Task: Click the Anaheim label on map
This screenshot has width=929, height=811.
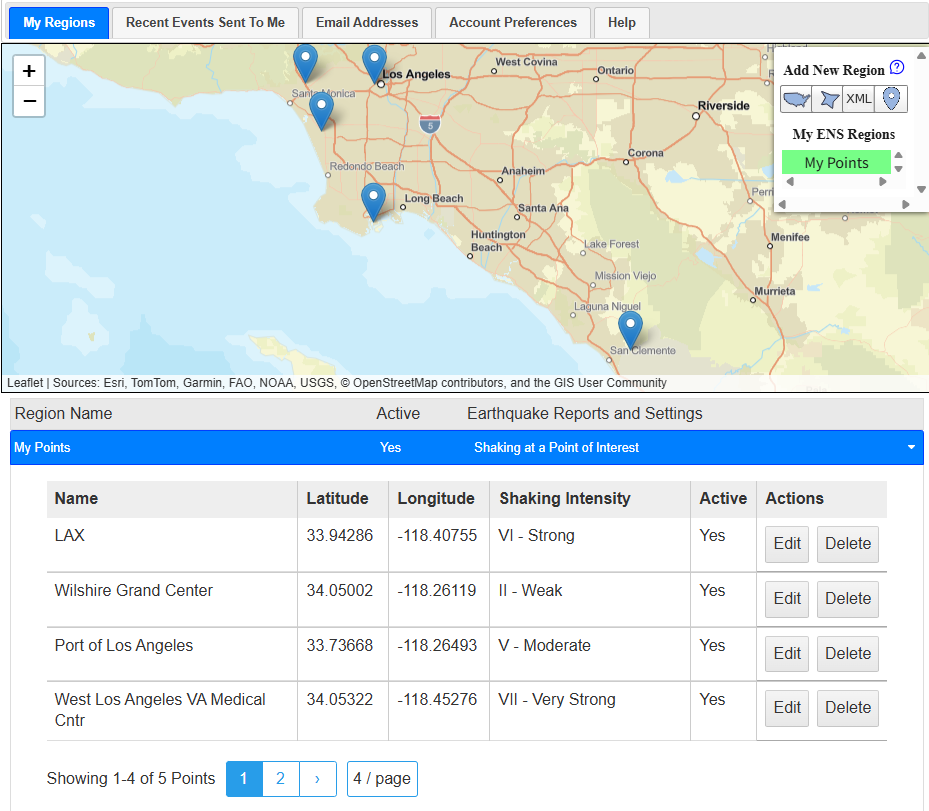Action: click(x=523, y=171)
